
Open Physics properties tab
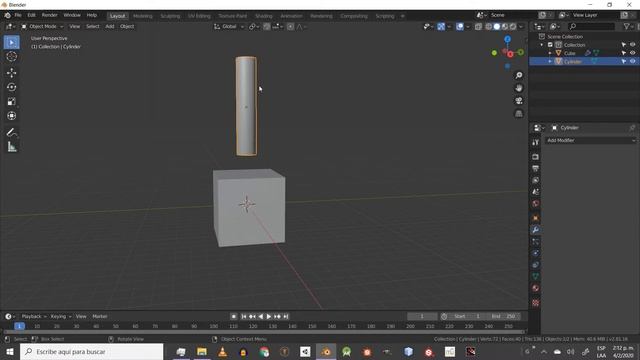pyautogui.click(x=536, y=253)
